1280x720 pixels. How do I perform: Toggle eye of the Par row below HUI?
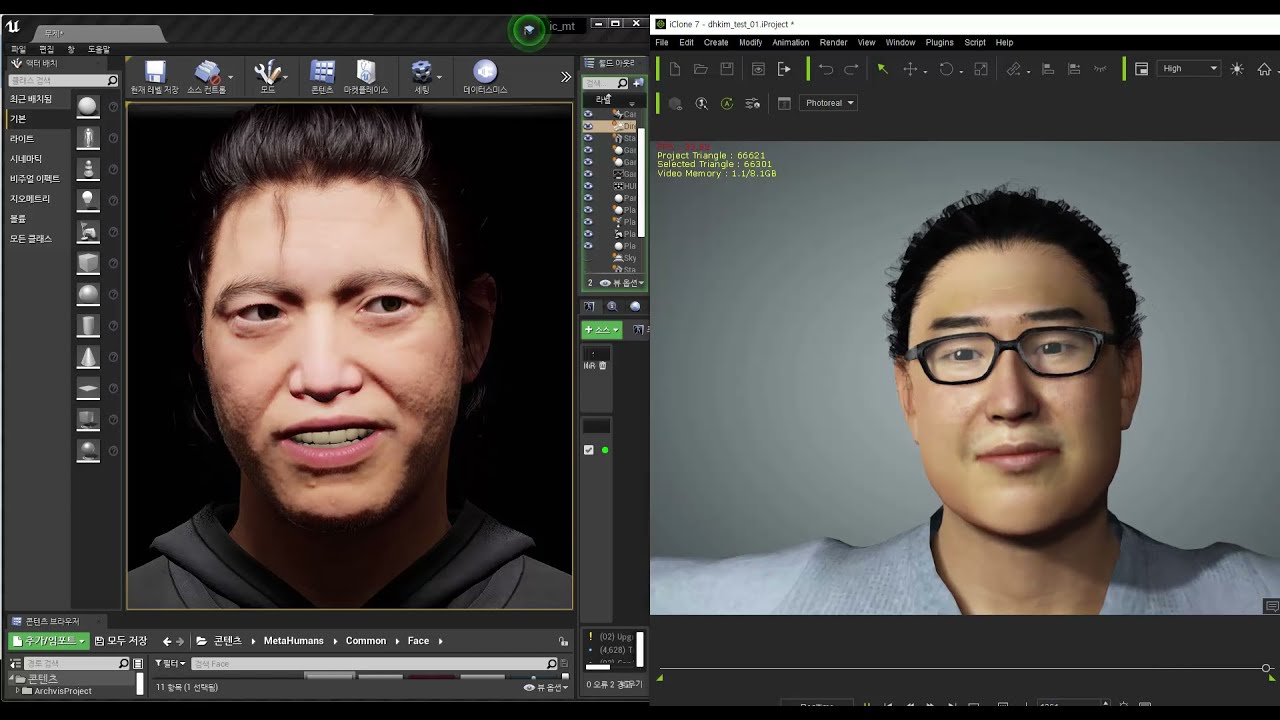588,198
